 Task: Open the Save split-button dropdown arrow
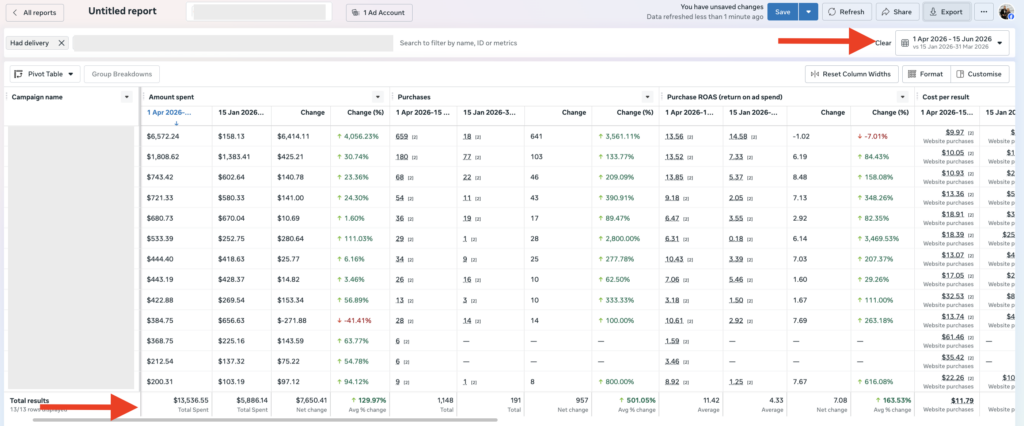pos(809,12)
